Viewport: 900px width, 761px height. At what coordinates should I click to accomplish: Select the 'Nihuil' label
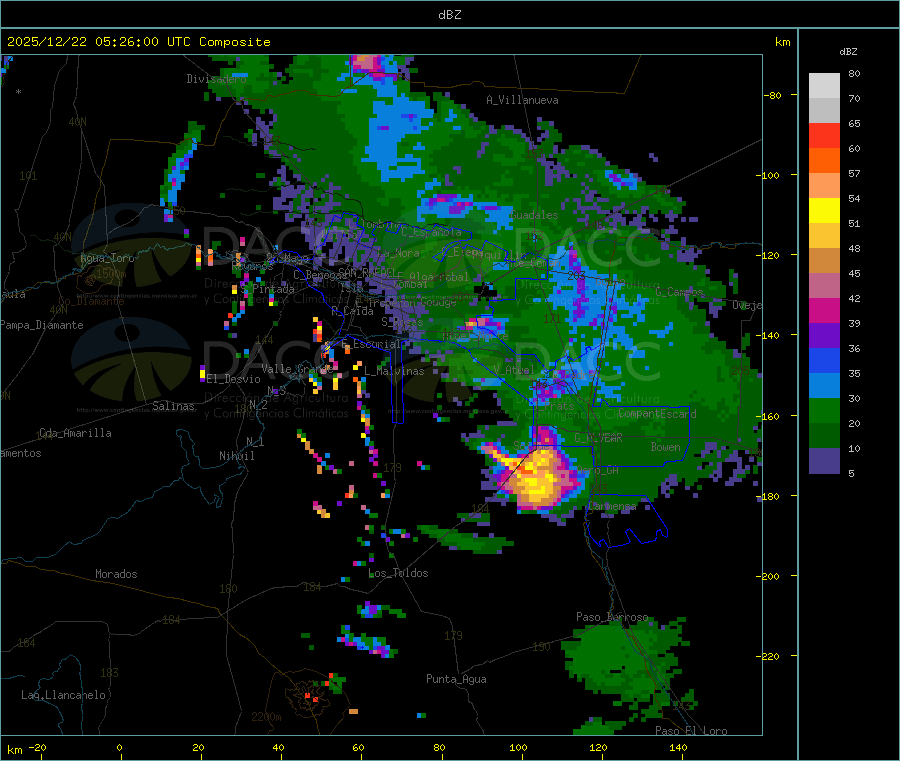pos(237,456)
